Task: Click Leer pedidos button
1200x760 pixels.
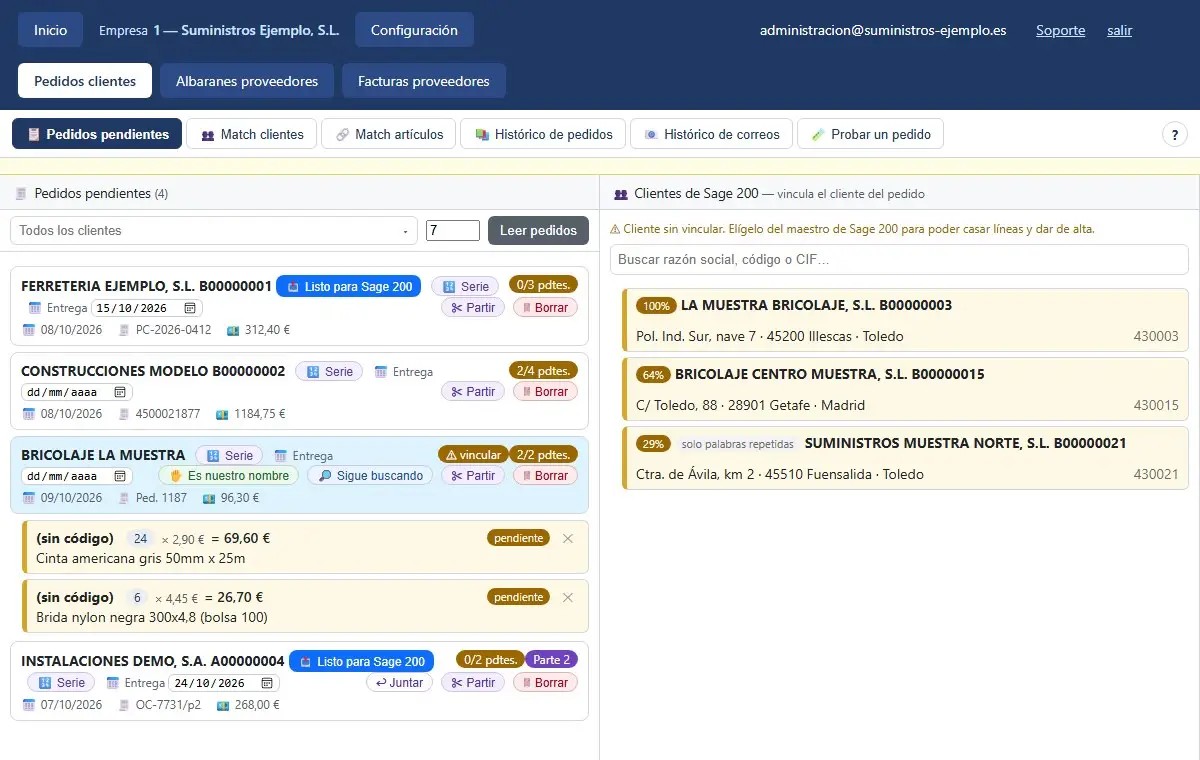Action: coord(538,230)
